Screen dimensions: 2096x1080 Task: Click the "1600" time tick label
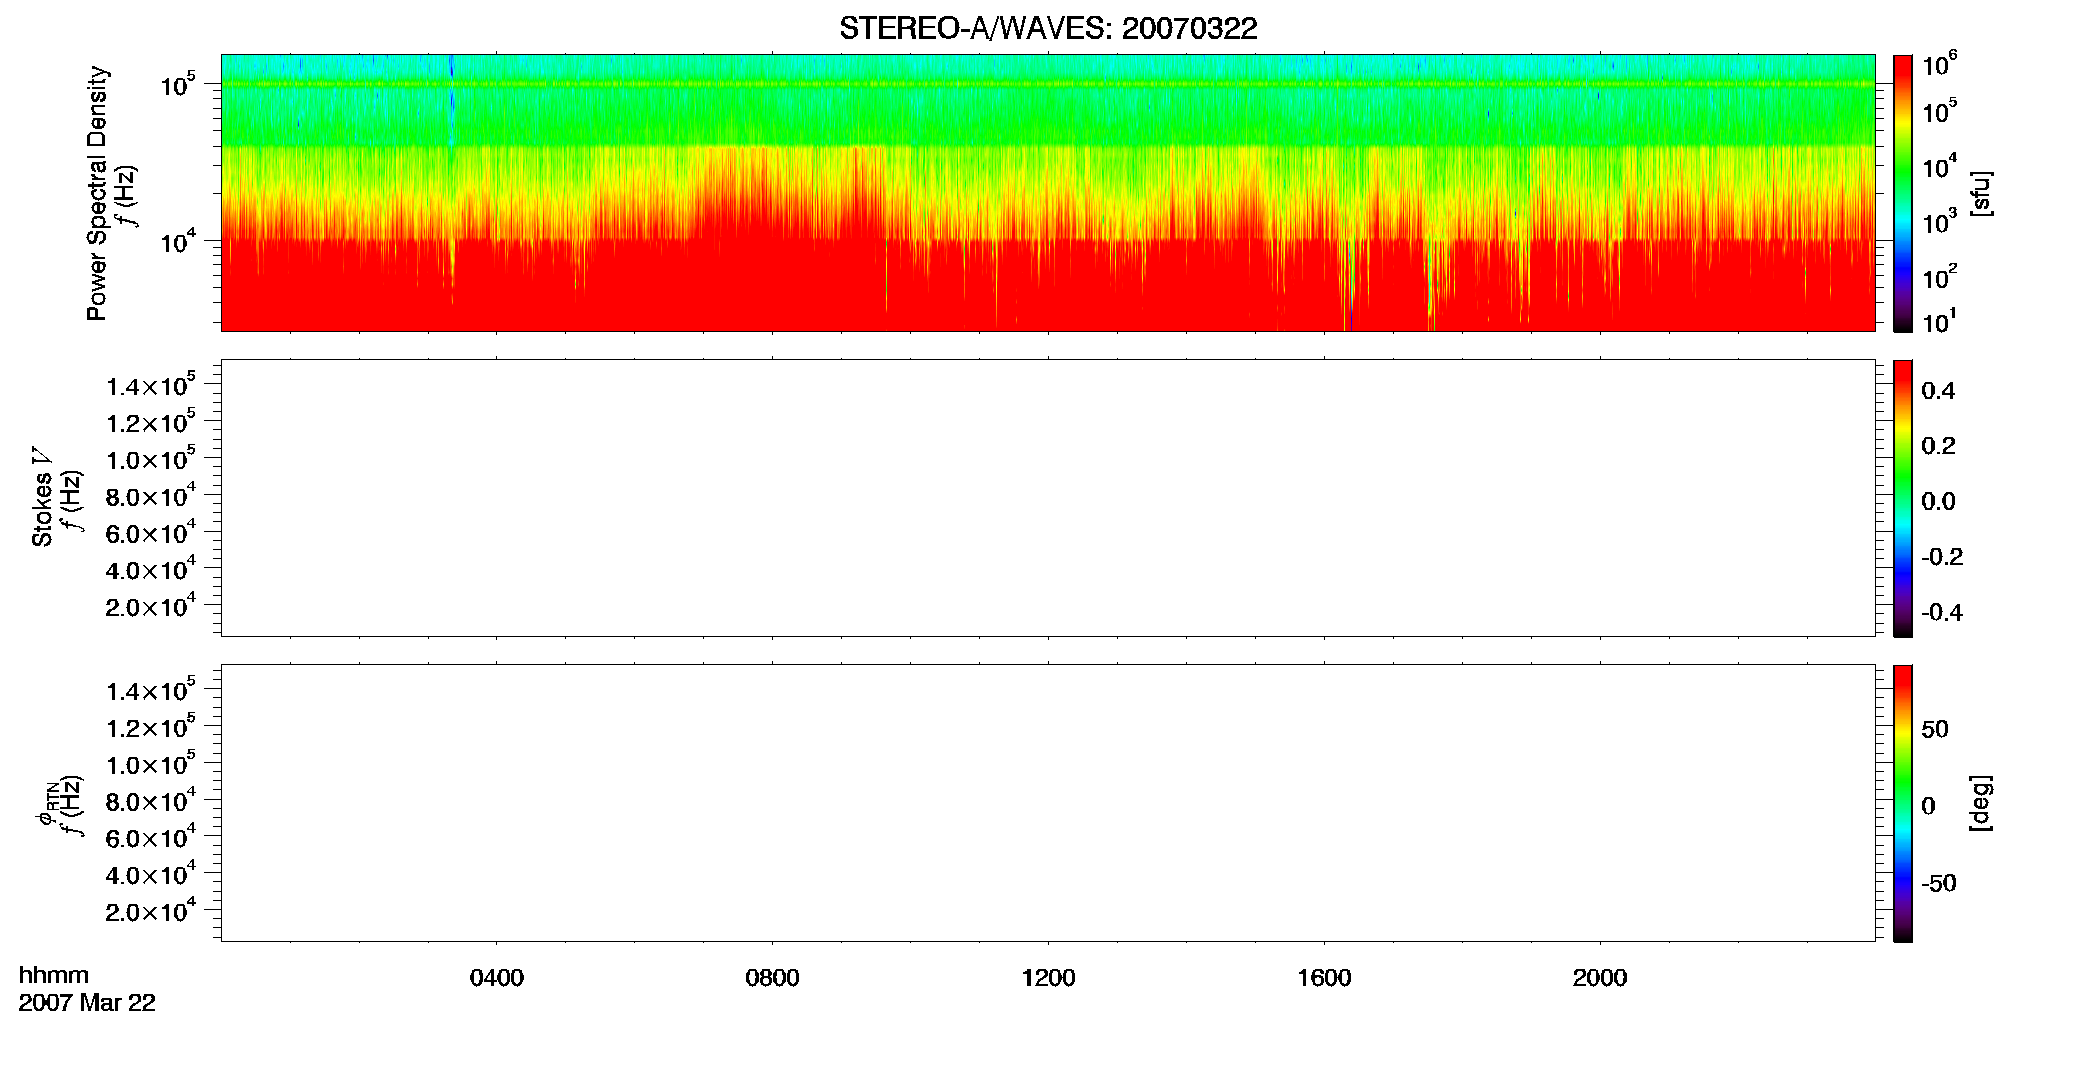[x=1324, y=978]
